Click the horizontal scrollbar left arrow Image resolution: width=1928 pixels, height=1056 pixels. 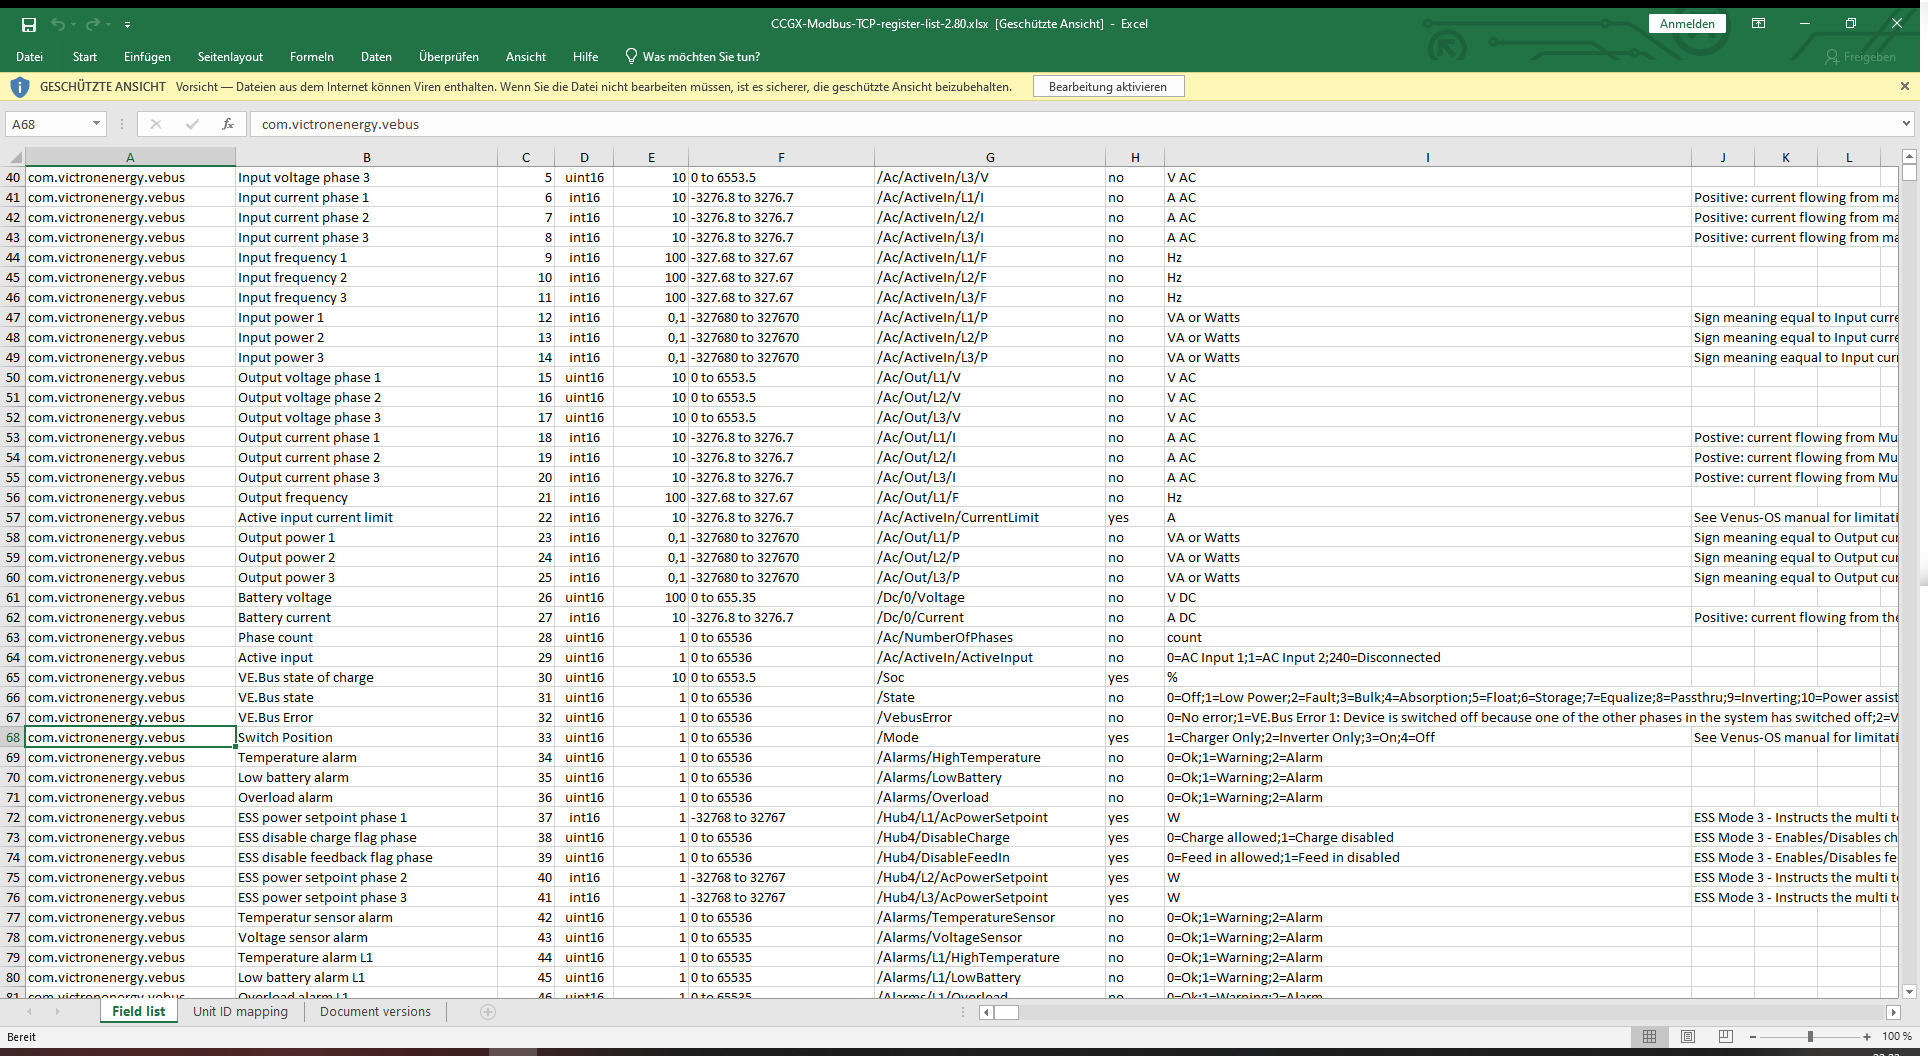(x=986, y=1012)
